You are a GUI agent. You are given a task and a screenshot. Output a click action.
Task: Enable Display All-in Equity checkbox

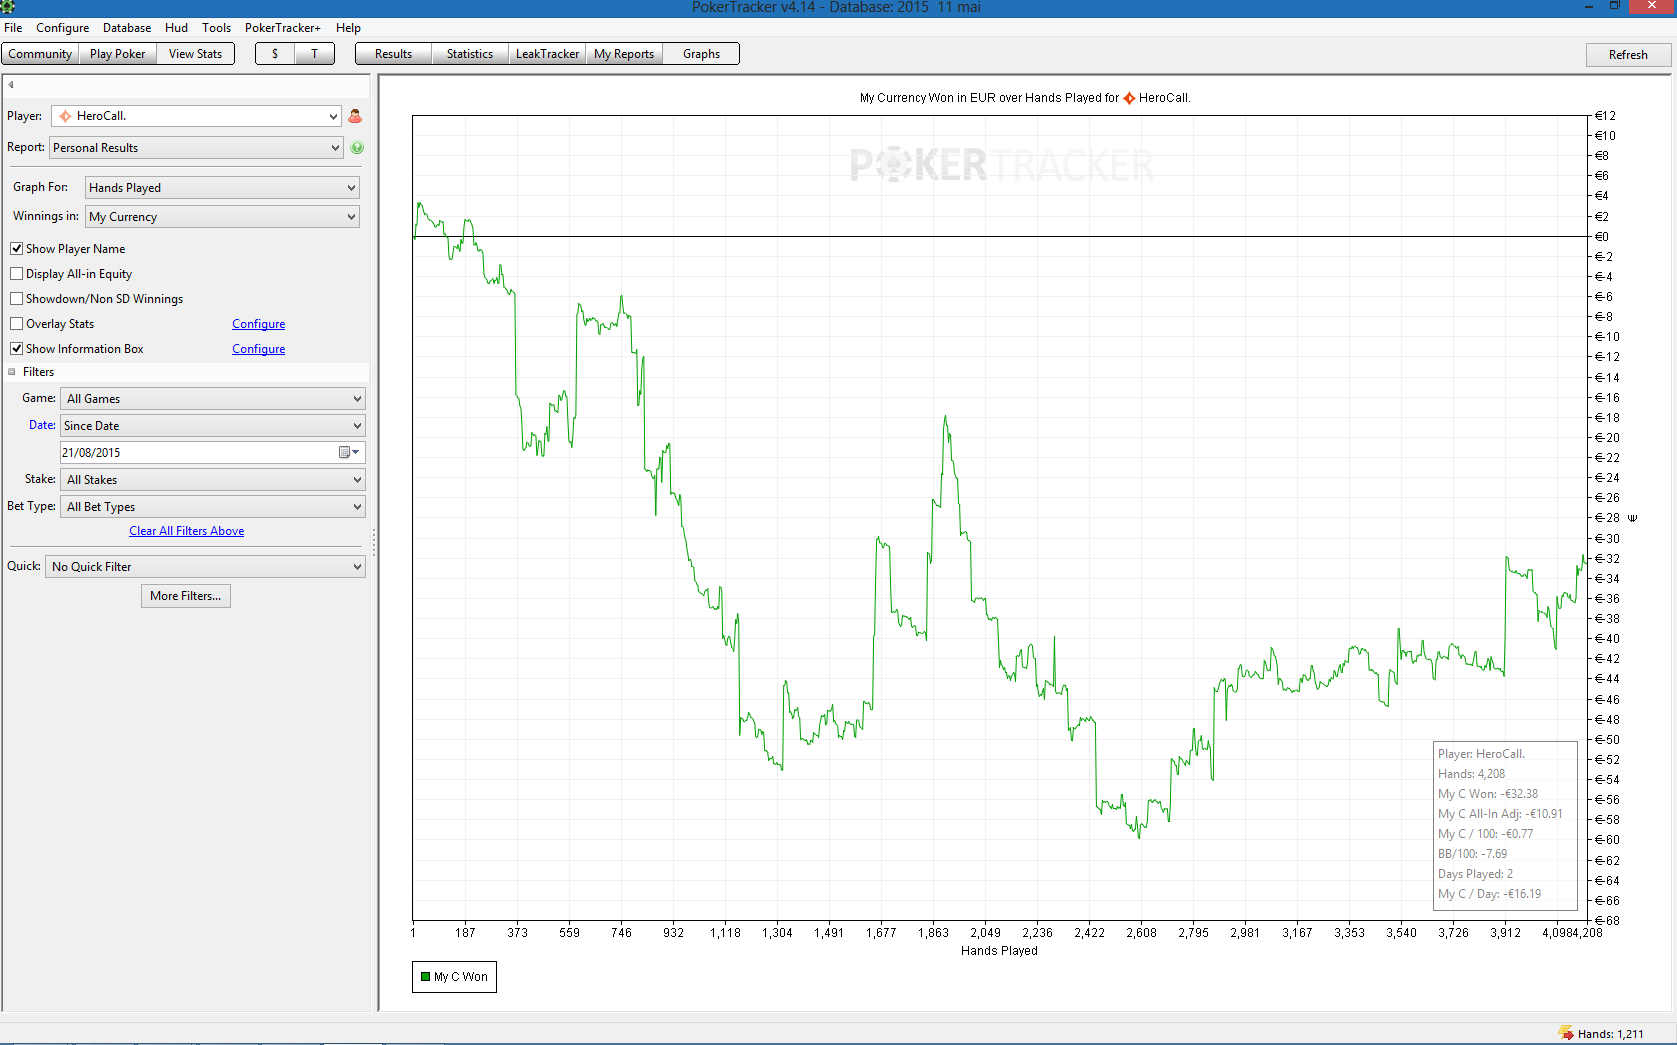16,274
